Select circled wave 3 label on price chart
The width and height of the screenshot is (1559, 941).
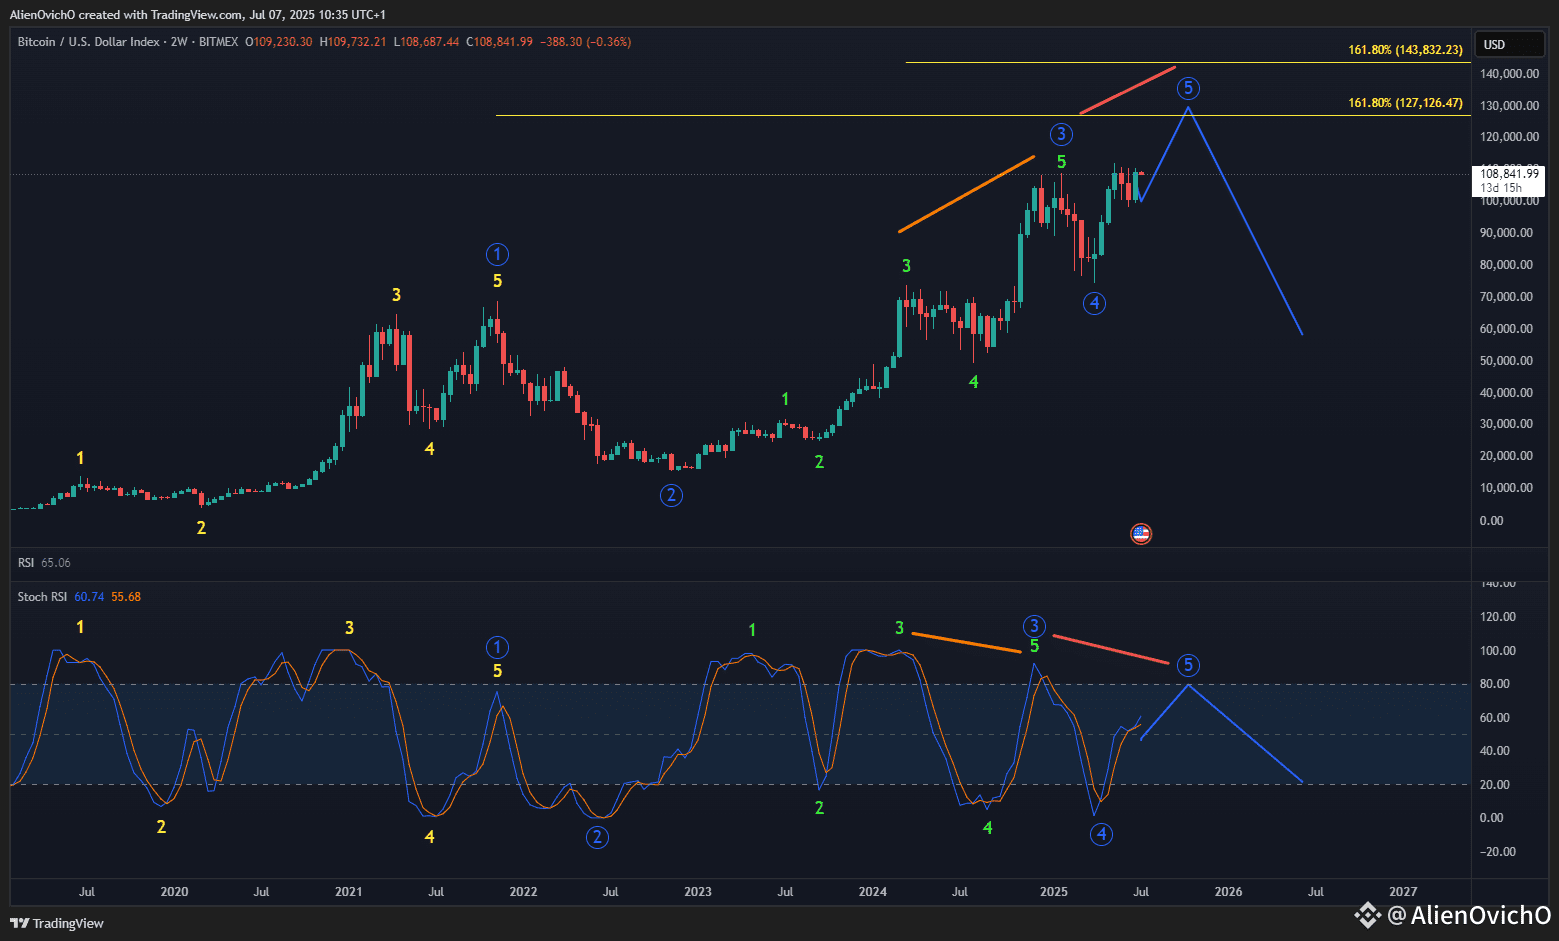pyautogui.click(x=1061, y=134)
